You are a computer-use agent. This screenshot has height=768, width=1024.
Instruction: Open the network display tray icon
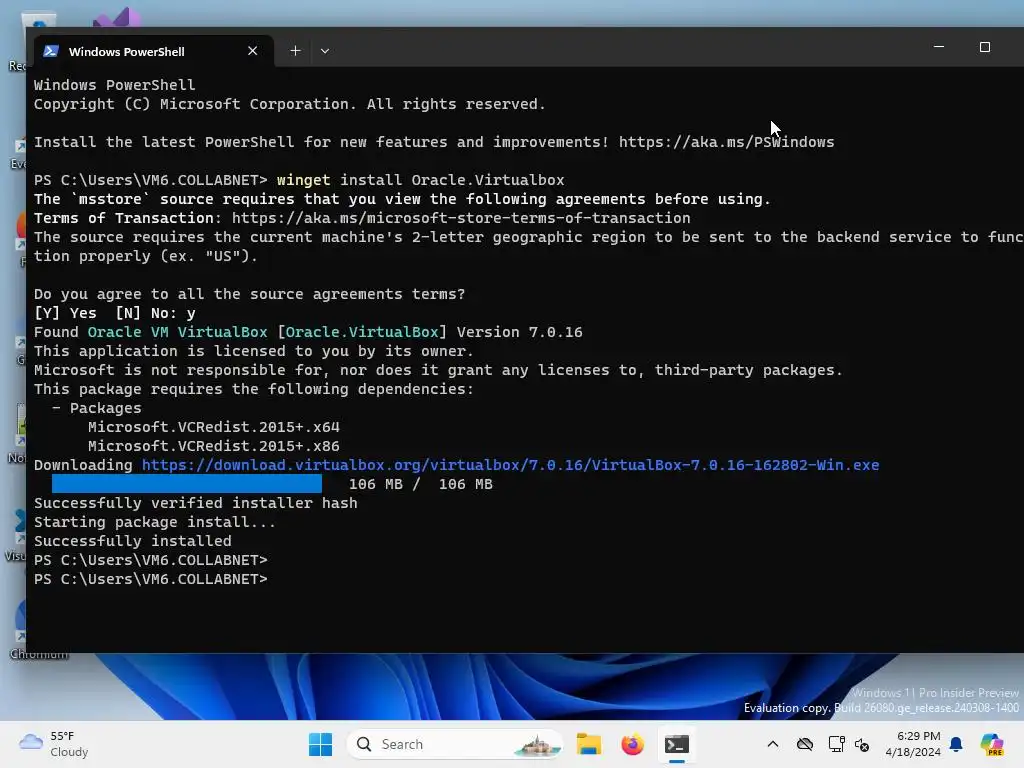(x=836, y=744)
